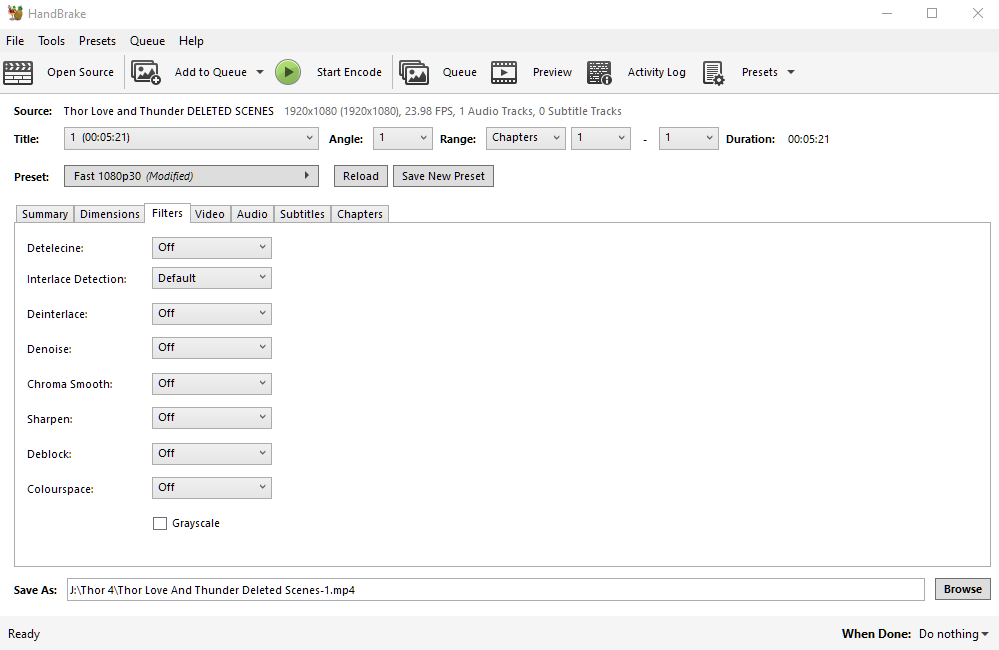Image resolution: width=999 pixels, height=650 pixels.
Task: Click the Add to Queue picture icon
Action: tap(146, 72)
